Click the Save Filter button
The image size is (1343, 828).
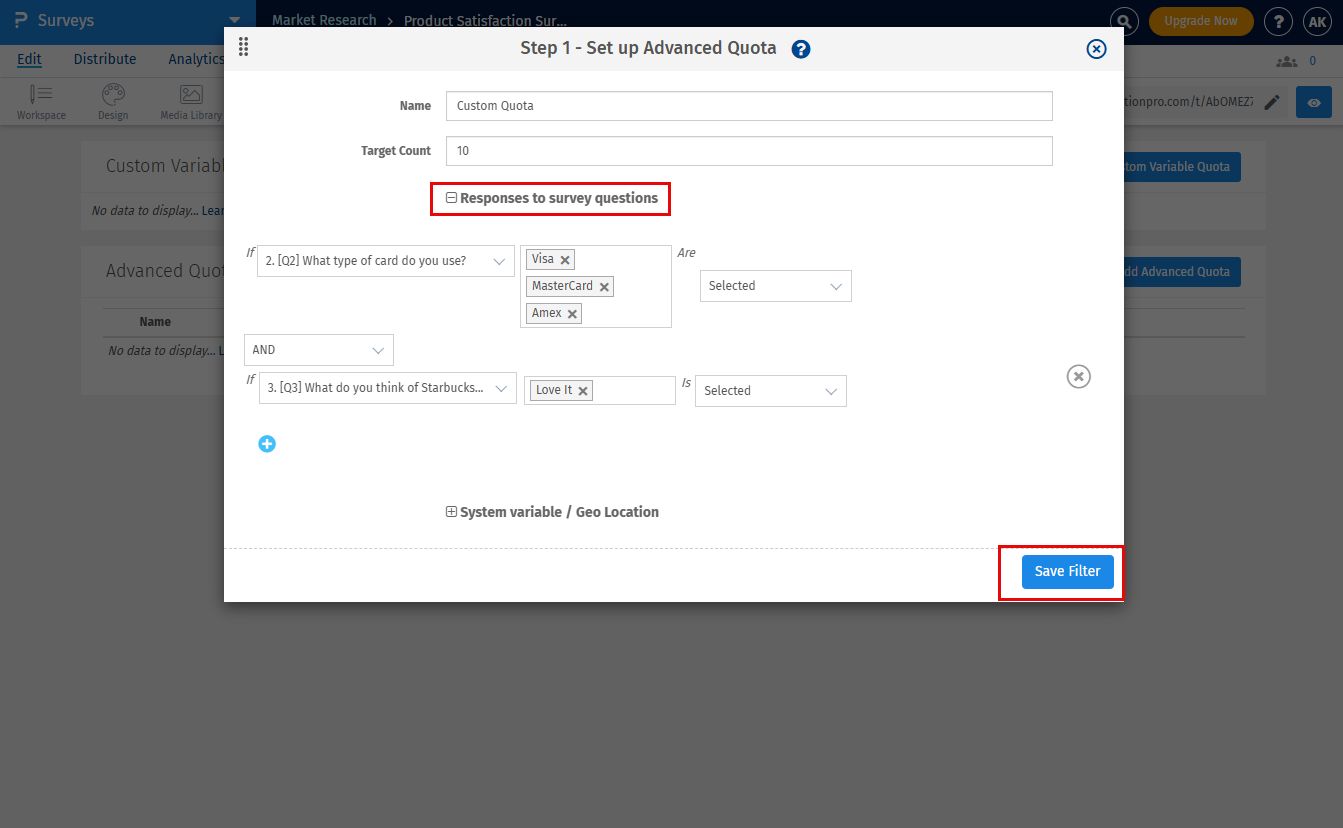pos(1067,571)
